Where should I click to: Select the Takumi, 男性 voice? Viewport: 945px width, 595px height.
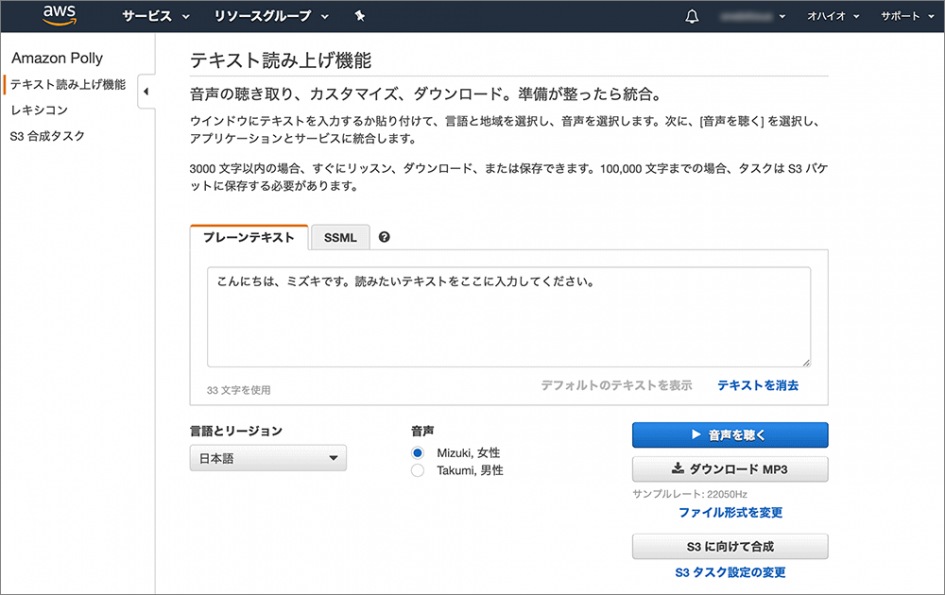(x=417, y=470)
